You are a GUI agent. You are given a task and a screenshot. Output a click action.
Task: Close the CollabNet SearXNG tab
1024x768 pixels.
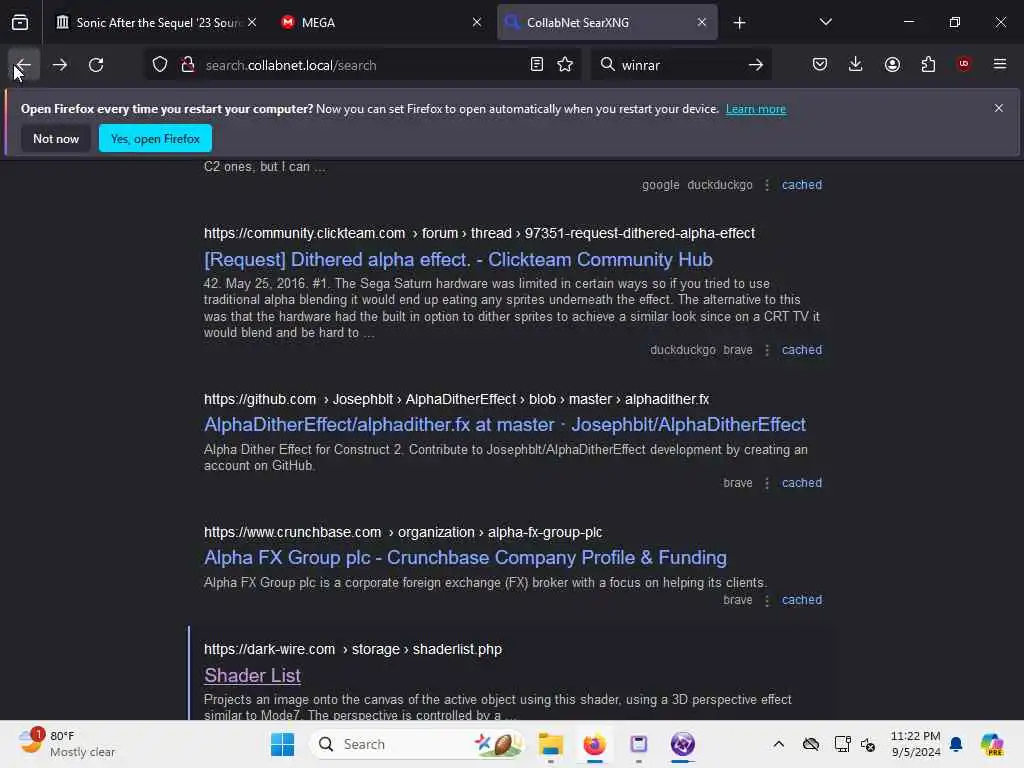pos(702,22)
